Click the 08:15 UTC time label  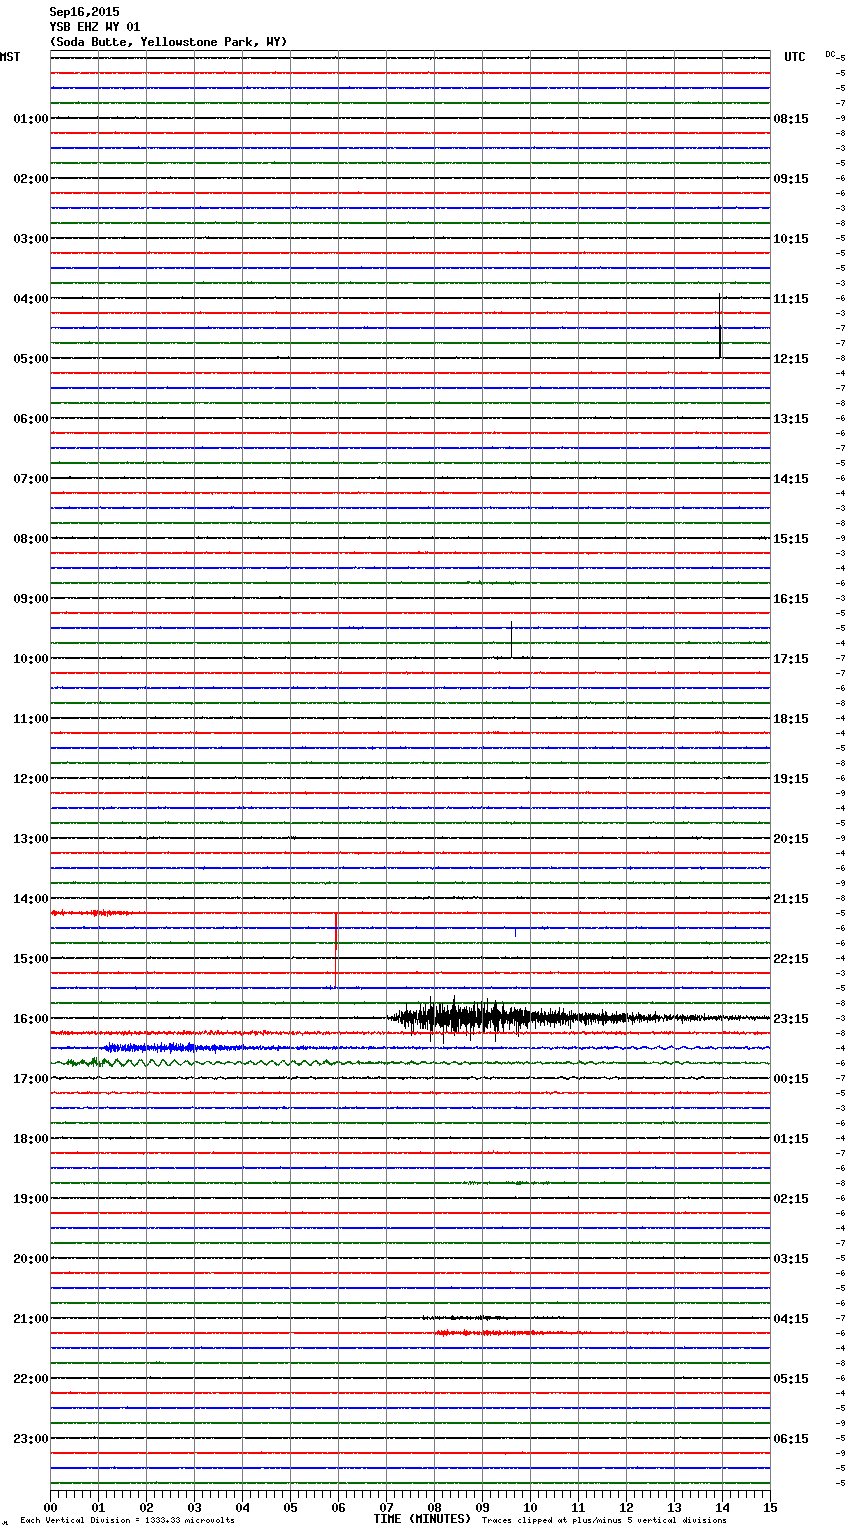(791, 119)
